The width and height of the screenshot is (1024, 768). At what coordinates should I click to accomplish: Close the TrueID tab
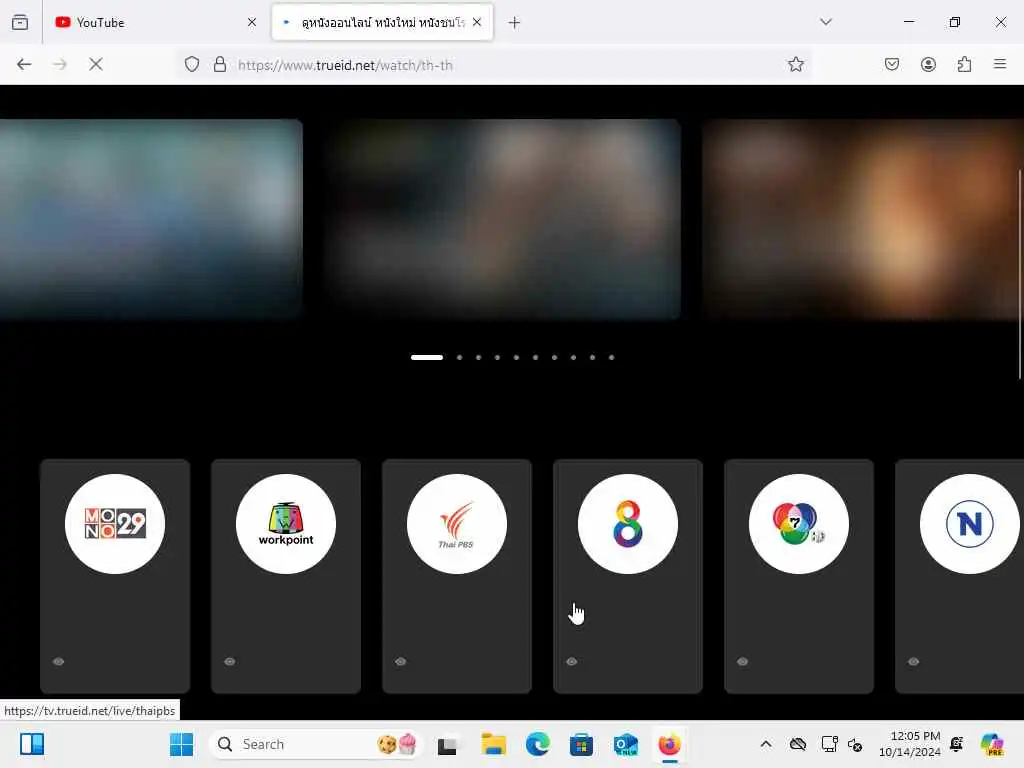click(x=477, y=22)
